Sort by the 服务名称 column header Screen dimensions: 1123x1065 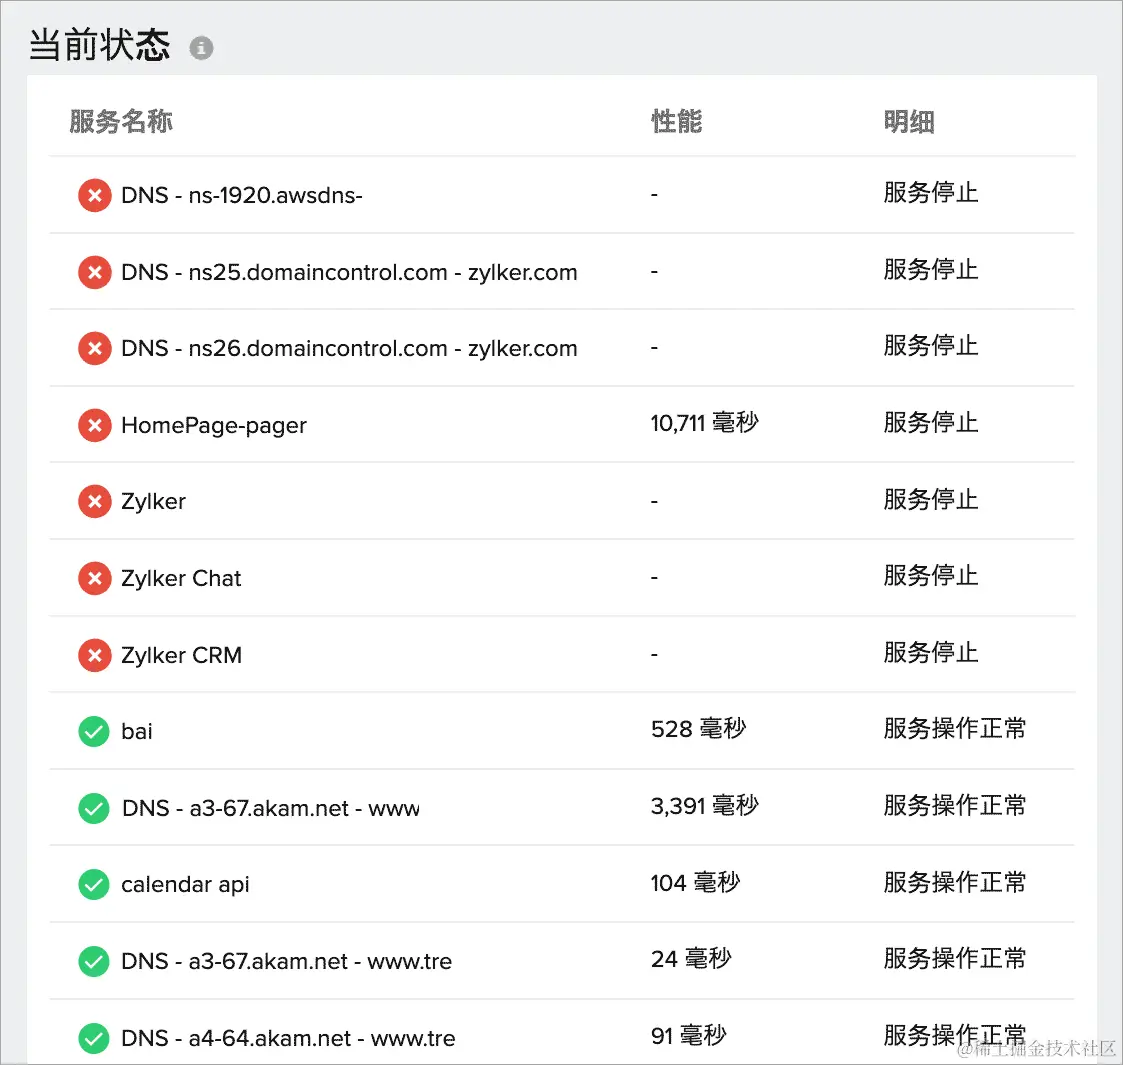120,121
